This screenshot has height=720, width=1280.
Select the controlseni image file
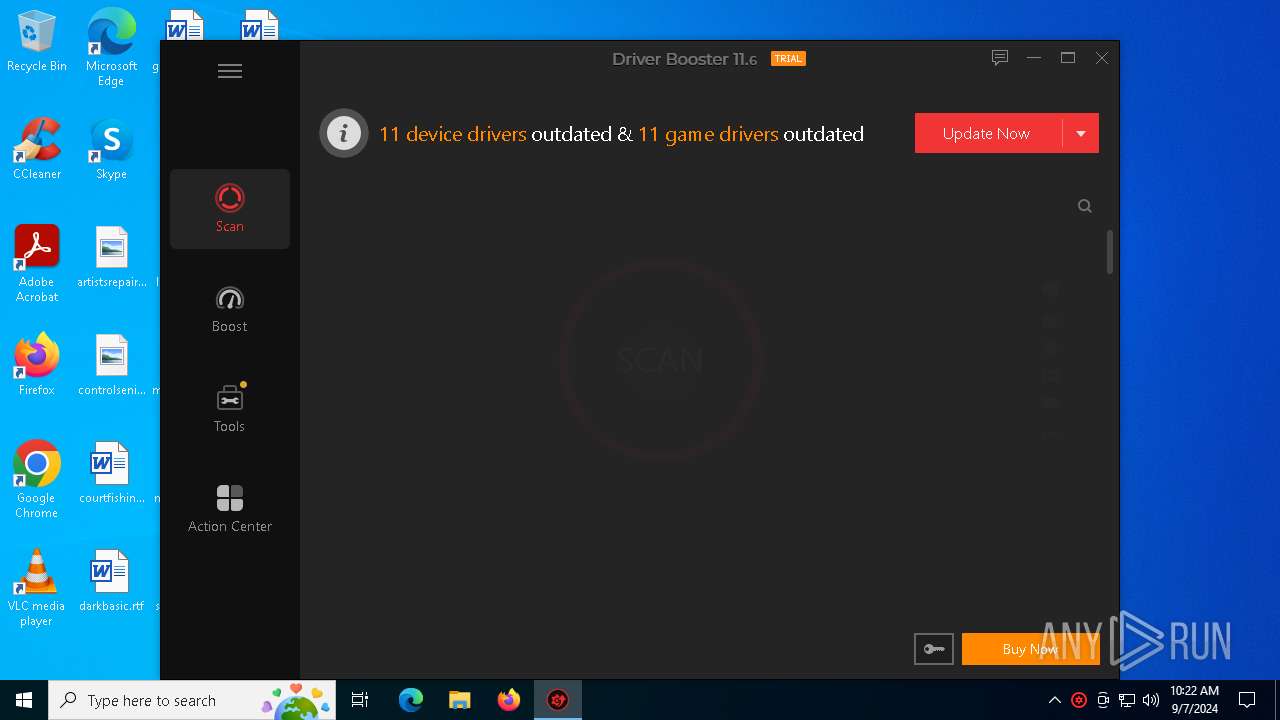pyautogui.click(x=112, y=366)
